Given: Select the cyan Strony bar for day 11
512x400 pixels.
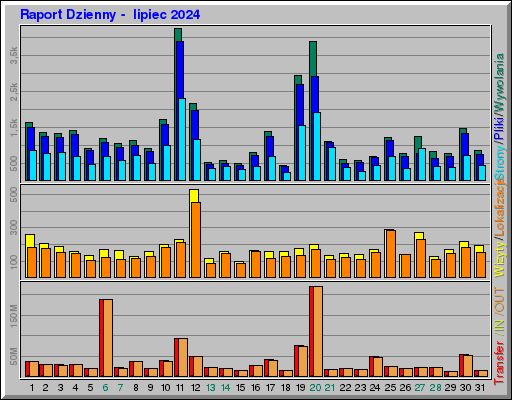Looking at the screenshot, I should click(x=182, y=140).
